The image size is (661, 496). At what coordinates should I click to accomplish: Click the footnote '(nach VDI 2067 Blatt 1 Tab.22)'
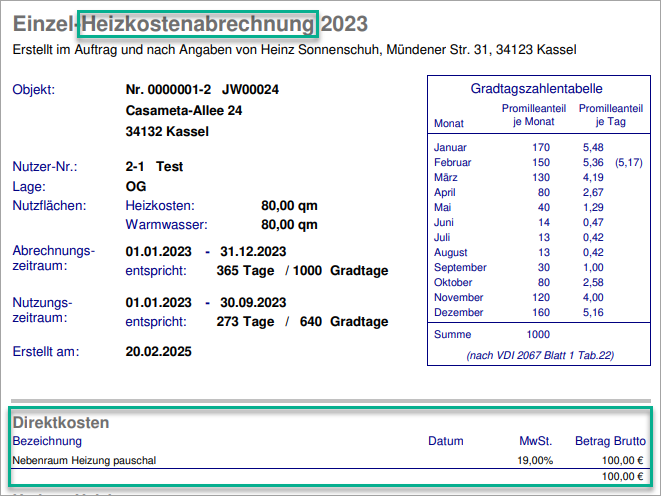tap(540, 355)
